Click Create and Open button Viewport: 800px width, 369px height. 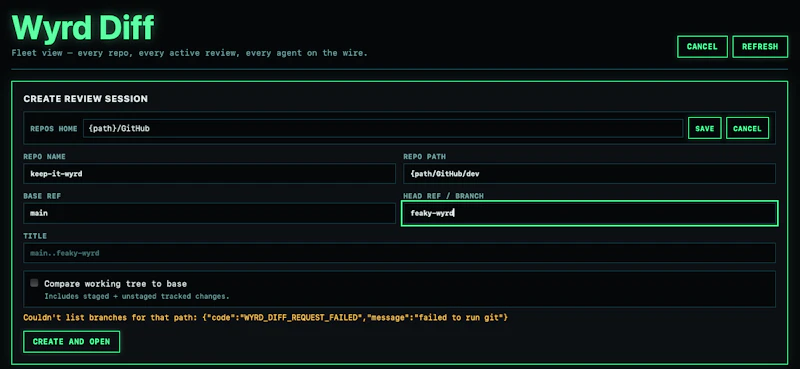click(x=71, y=341)
